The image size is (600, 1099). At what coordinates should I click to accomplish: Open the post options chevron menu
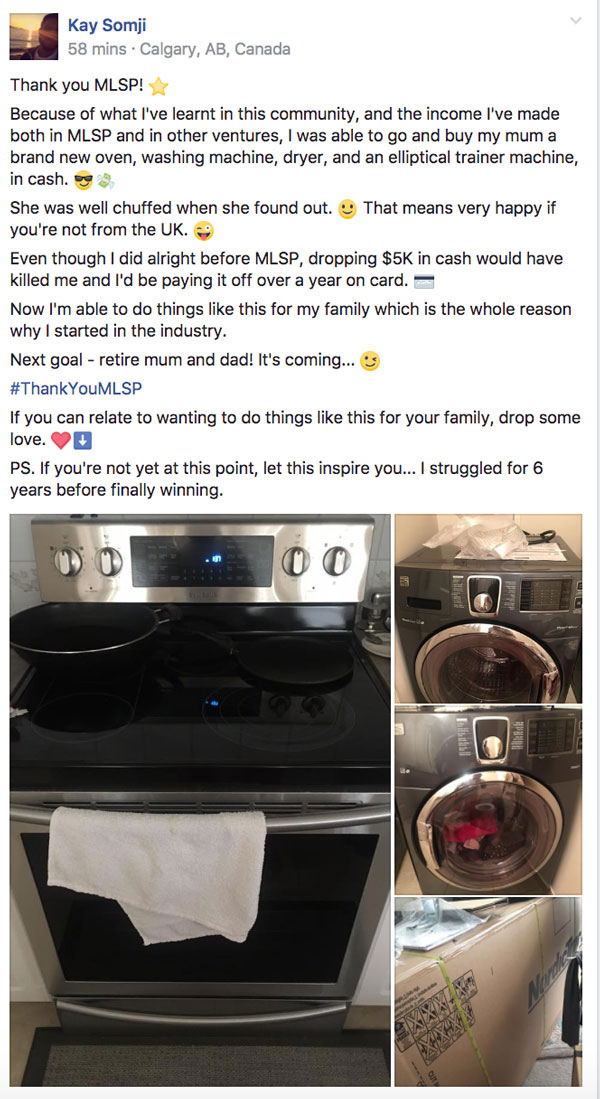[575, 21]
